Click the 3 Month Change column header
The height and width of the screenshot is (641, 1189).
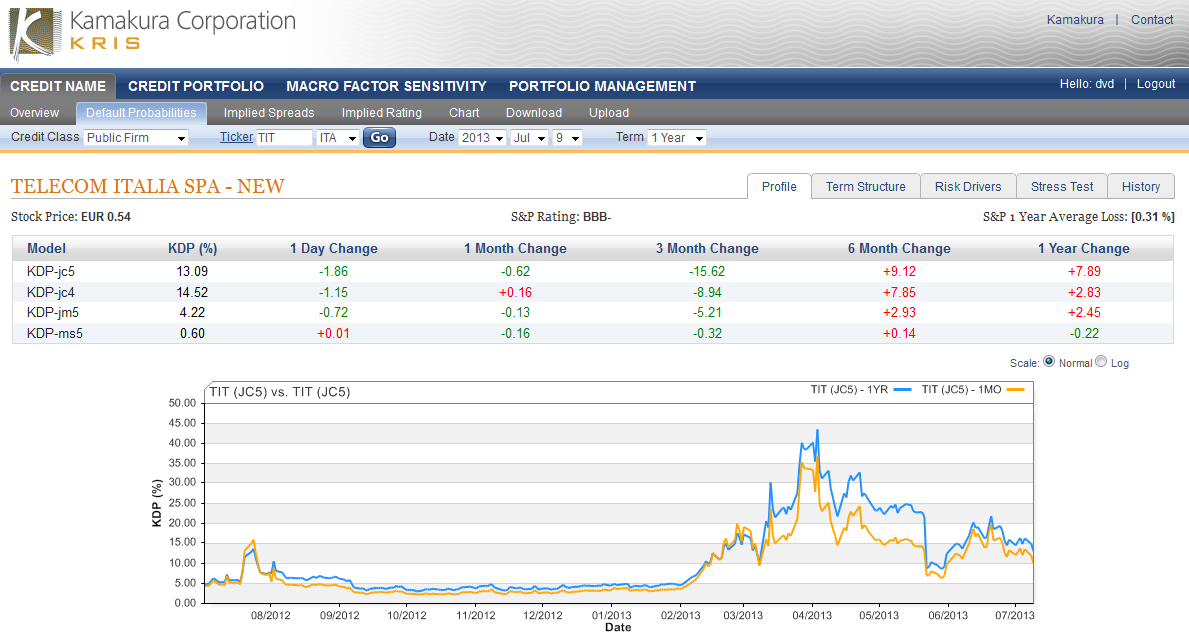[707, 249]
